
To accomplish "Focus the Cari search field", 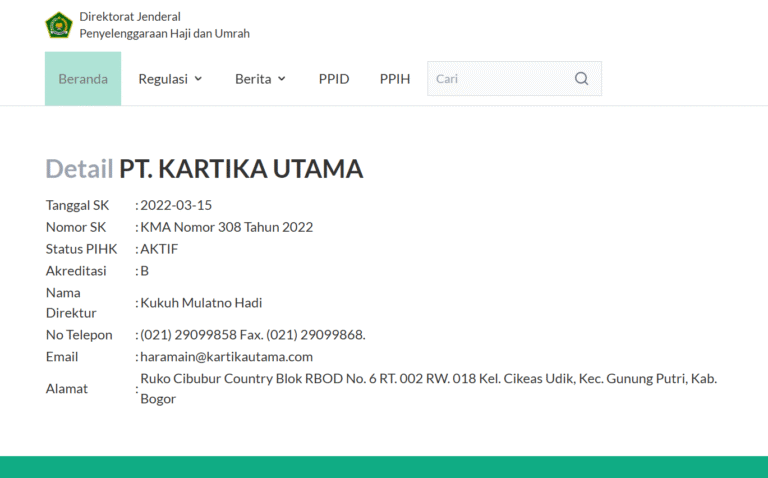I will coord(500,79).
